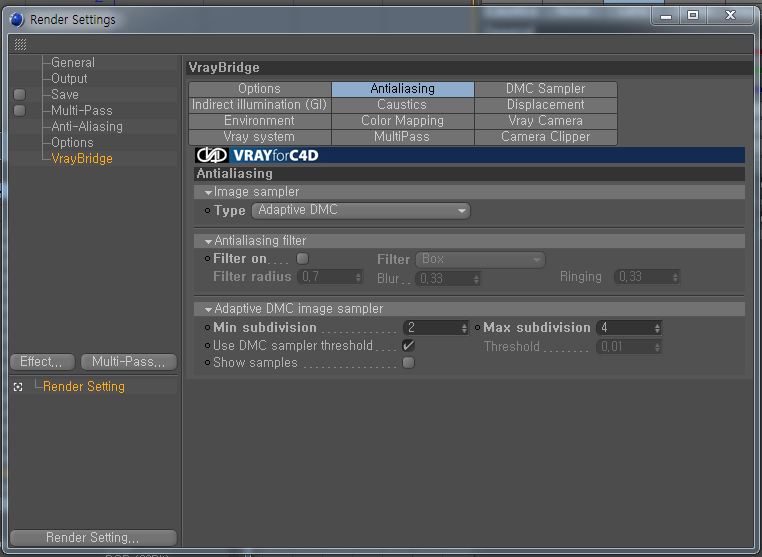
Task: Enable the Multi-Pass checkbox in left list
Action: pos(19,110)
